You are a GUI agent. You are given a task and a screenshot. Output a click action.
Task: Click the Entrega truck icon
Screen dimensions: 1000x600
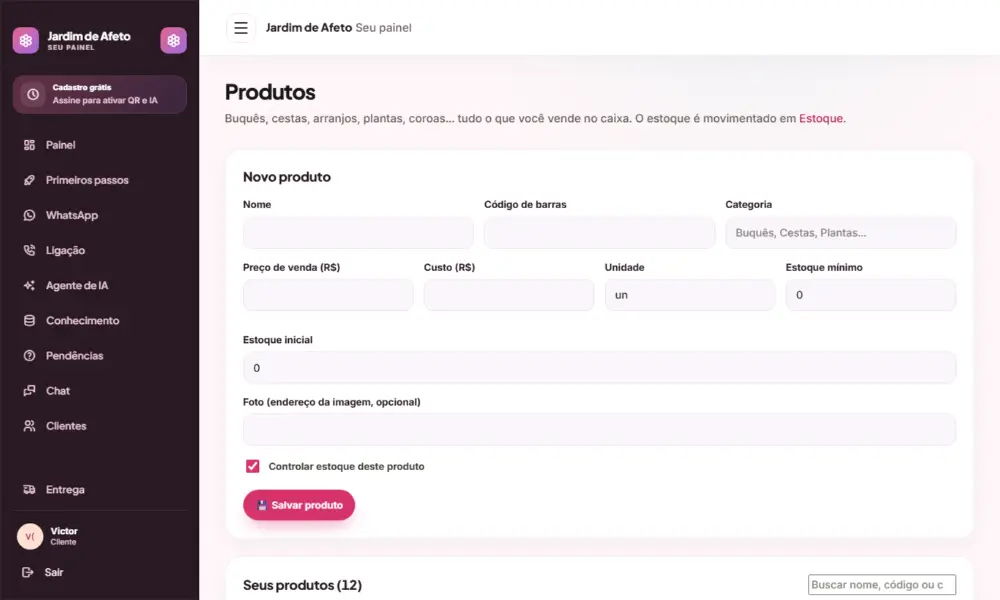click(x=29, y=490)
